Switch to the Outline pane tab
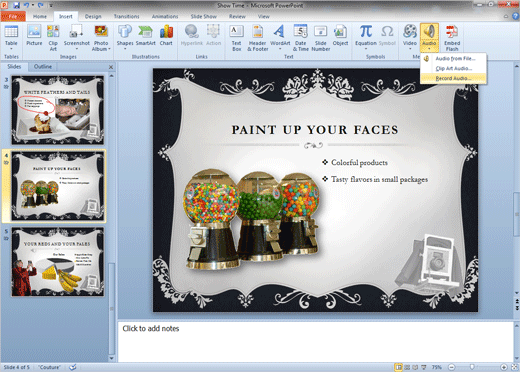 coord(43,67)
